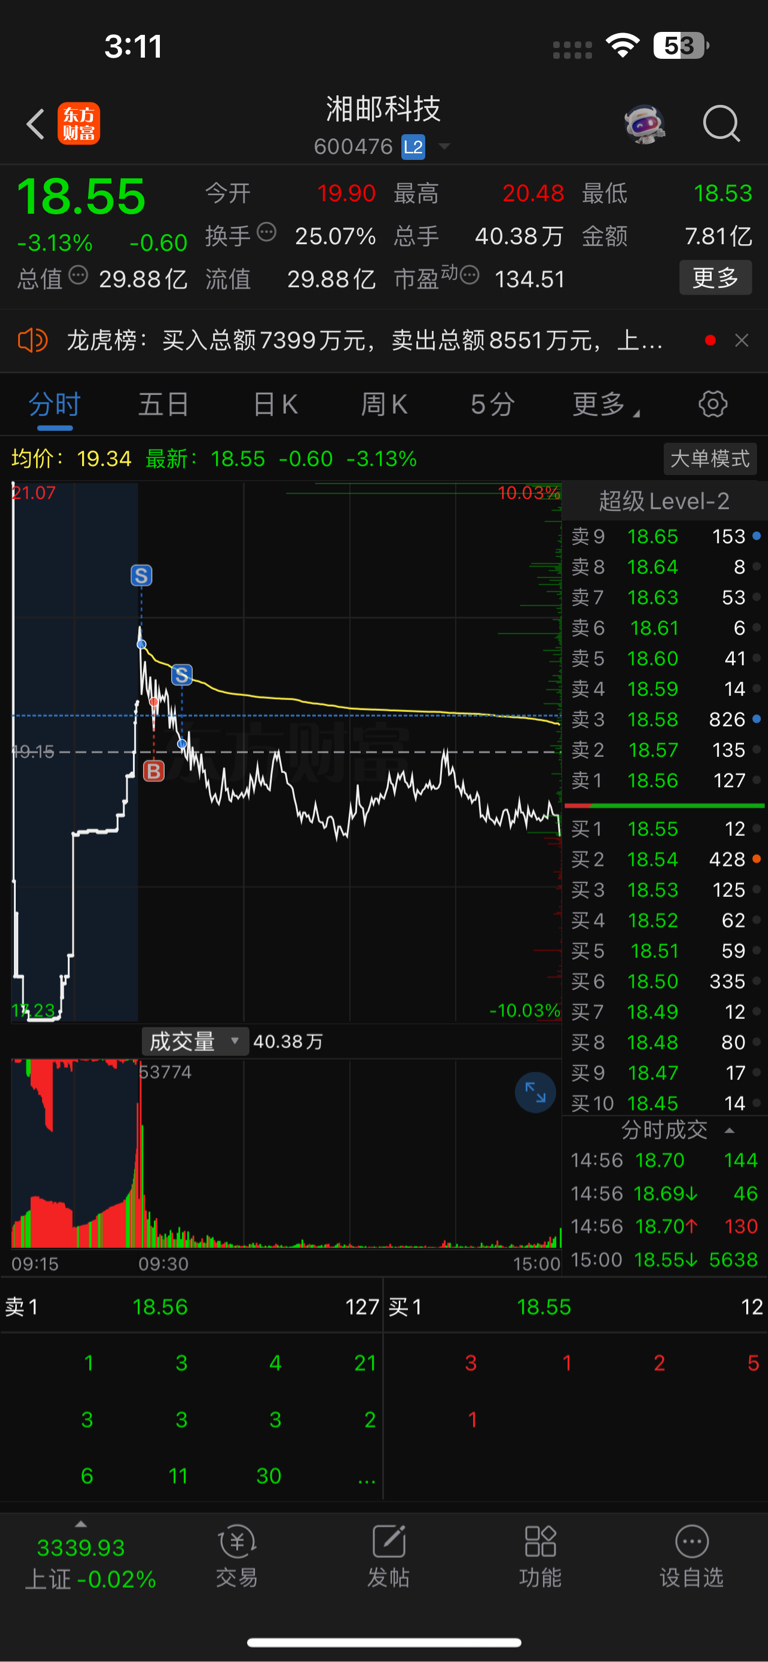This screenshot has height=1662, width=768.
Task: Select the 分时 chart tab
Action: (x=54, y=404)
